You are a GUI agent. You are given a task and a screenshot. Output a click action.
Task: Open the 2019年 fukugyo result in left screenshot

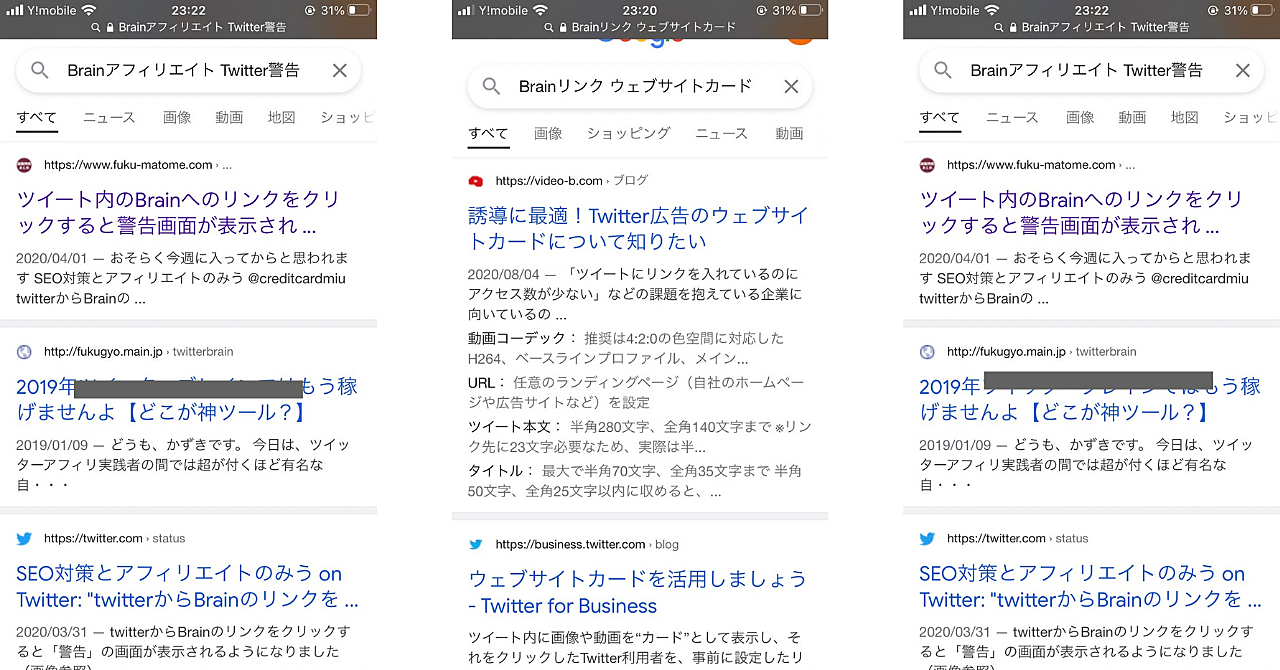click(x=187, y=399)
